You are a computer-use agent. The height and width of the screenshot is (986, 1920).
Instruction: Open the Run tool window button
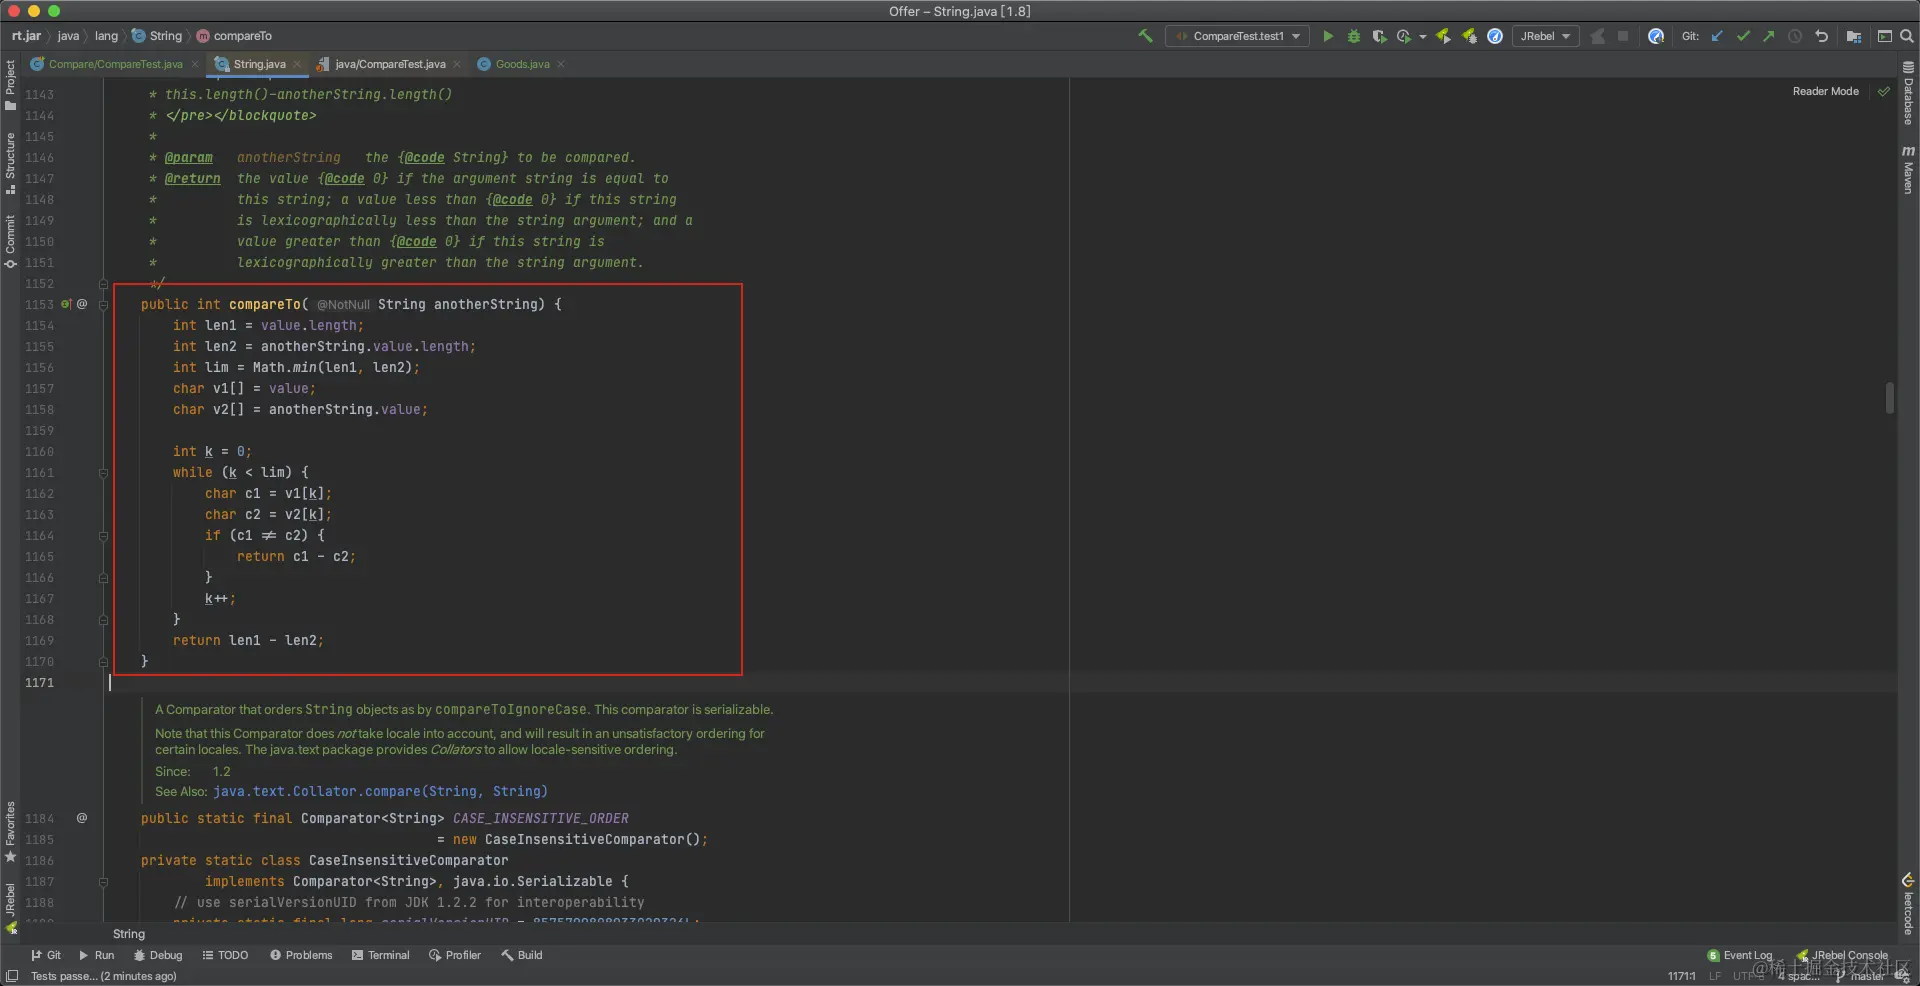click(97, 955)
